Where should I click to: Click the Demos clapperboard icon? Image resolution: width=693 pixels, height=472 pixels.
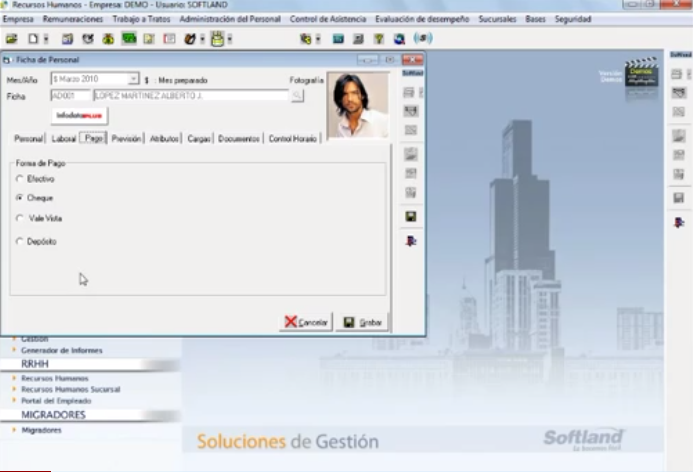point(641,73)
